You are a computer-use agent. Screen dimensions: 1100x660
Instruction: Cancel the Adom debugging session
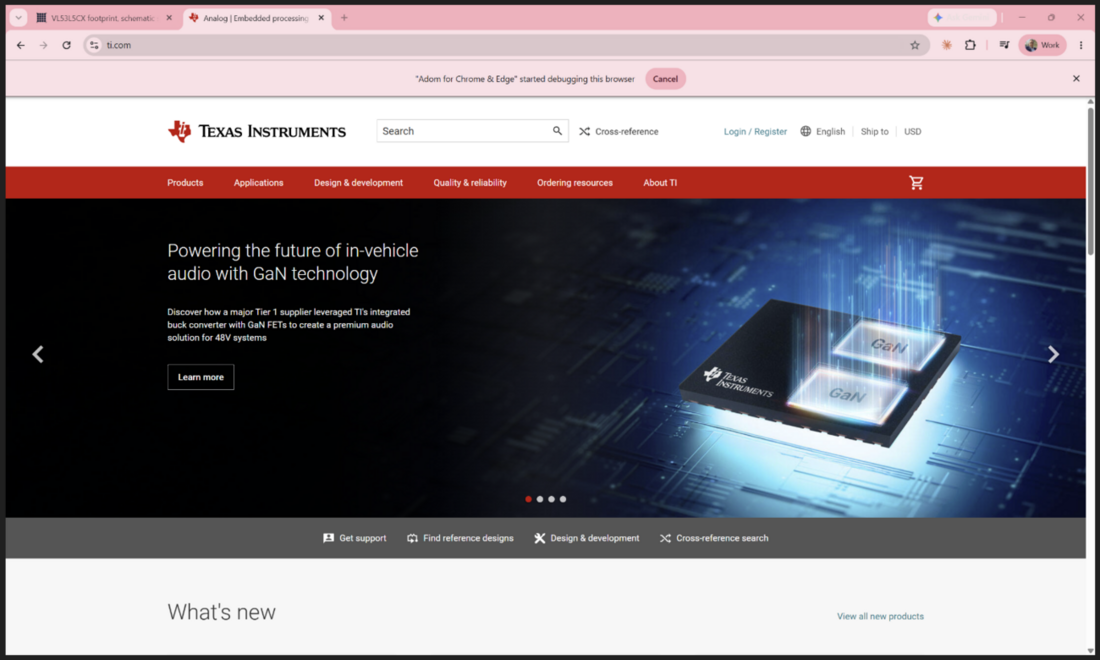pyautogui.click(x=665, y=79)
